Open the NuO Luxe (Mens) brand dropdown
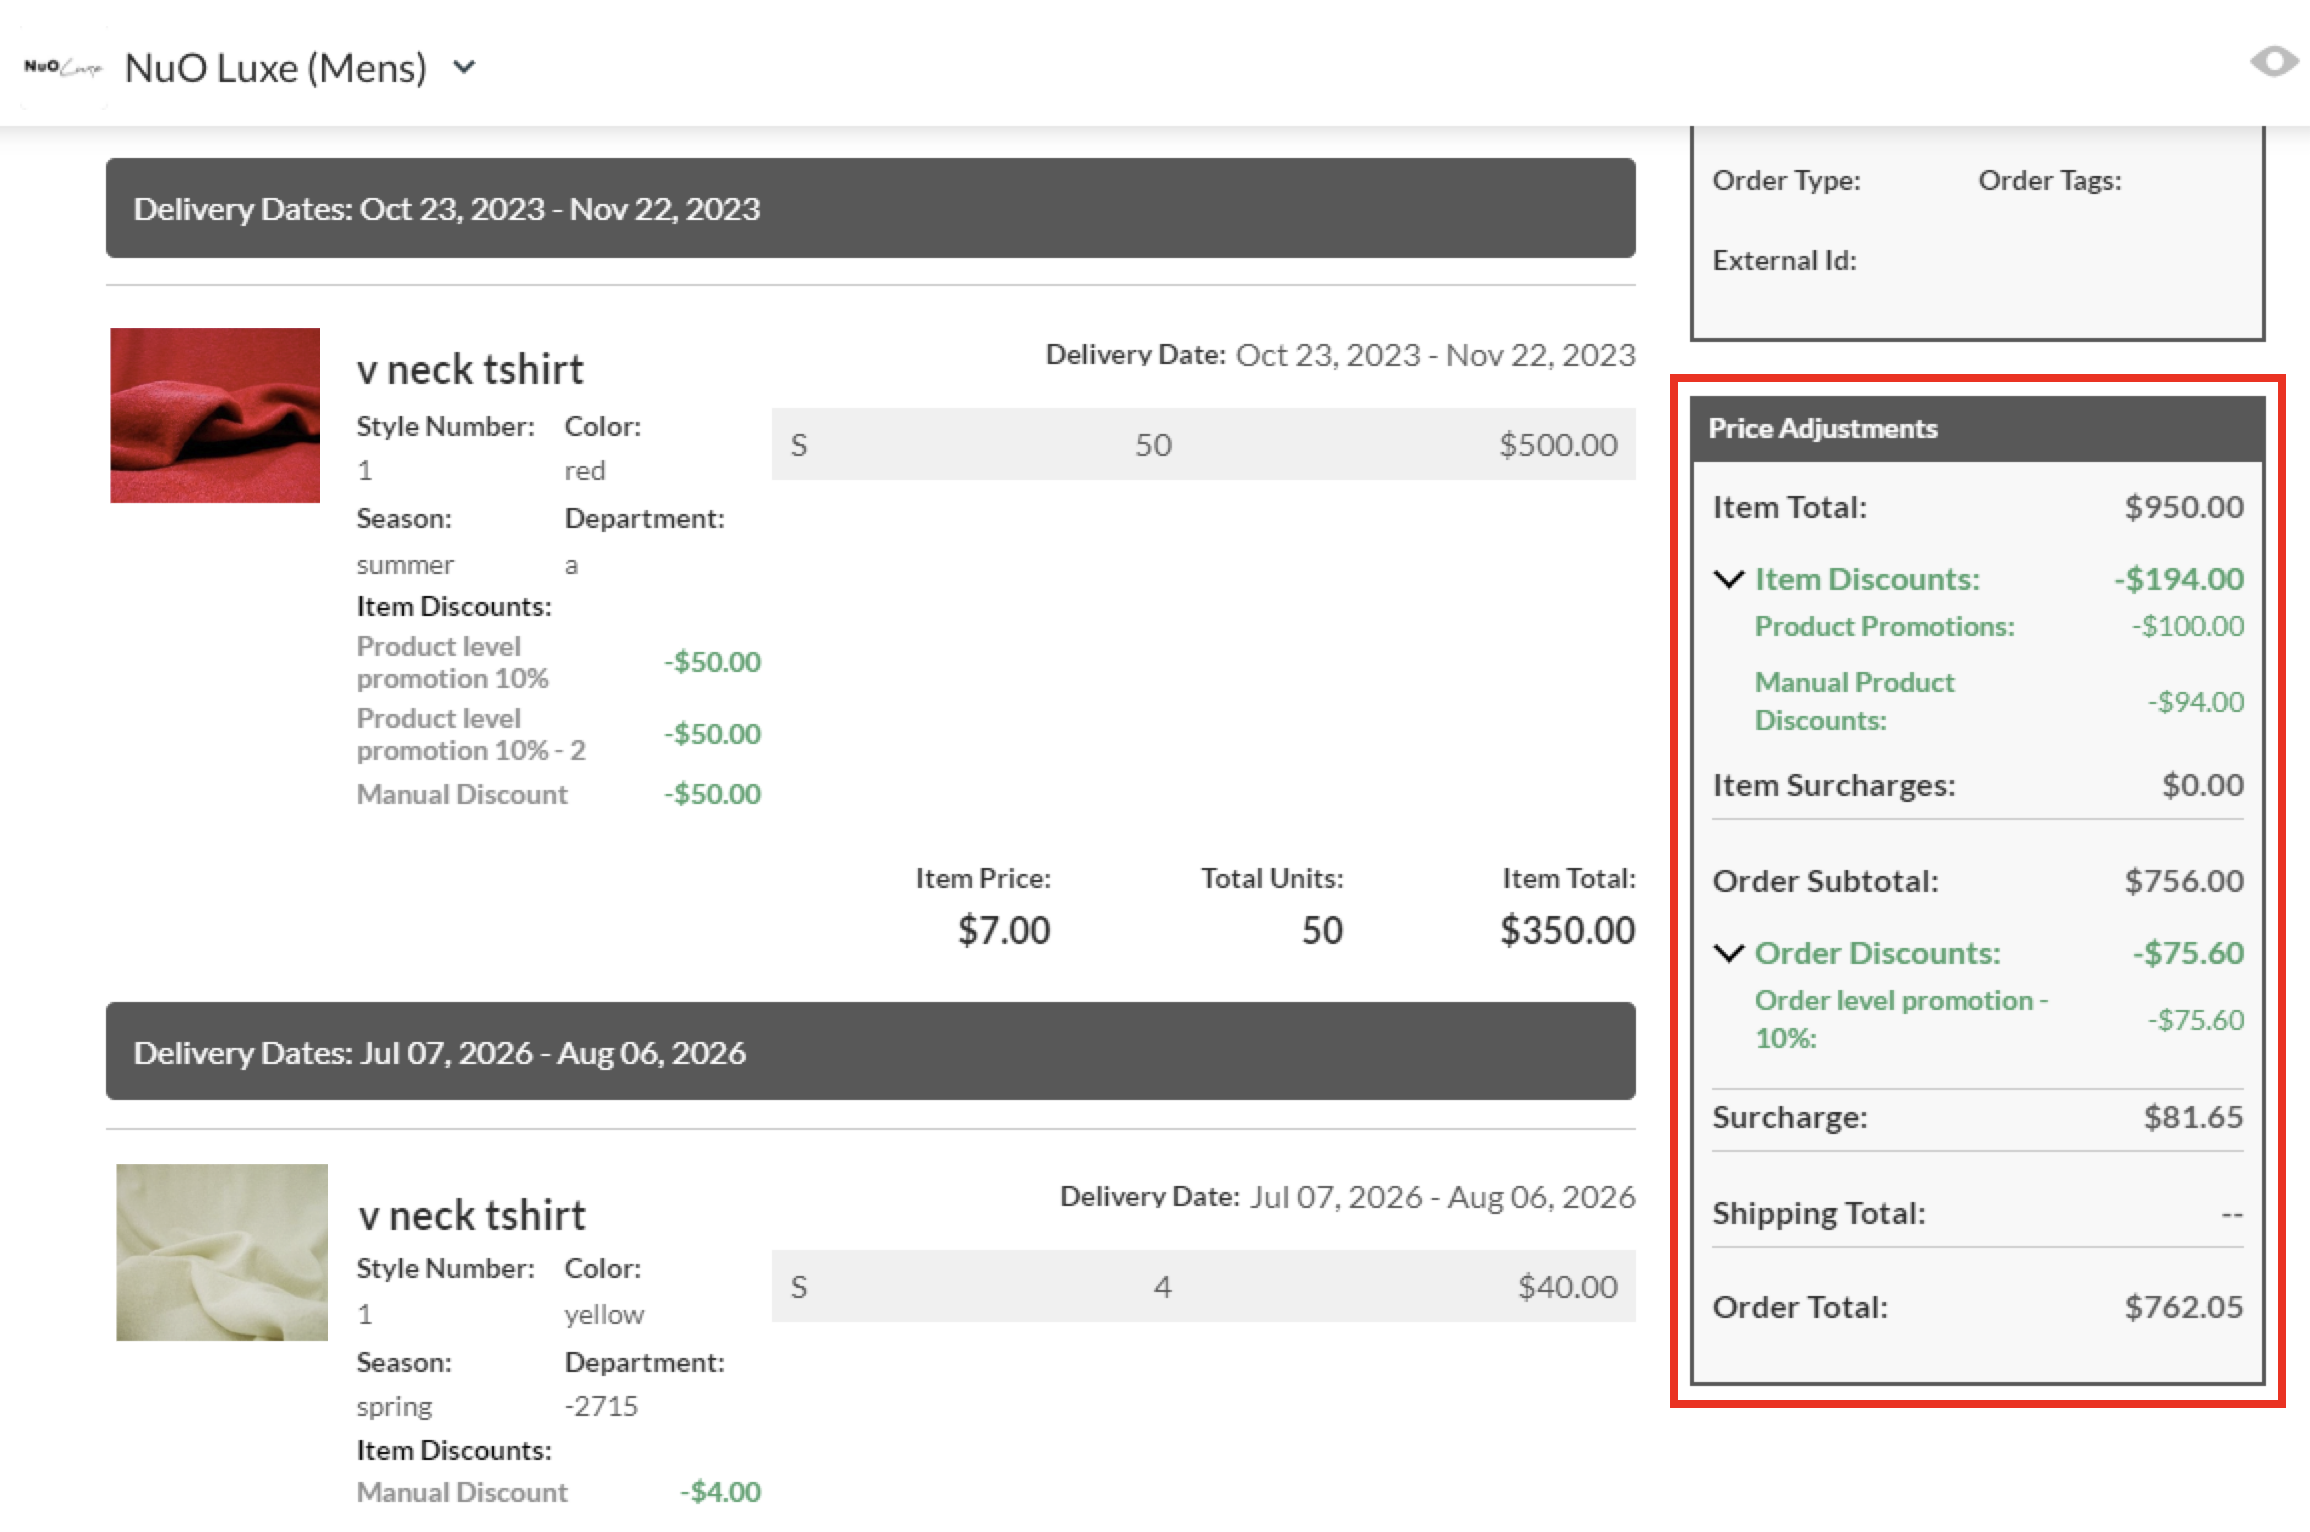 [463, 68]
